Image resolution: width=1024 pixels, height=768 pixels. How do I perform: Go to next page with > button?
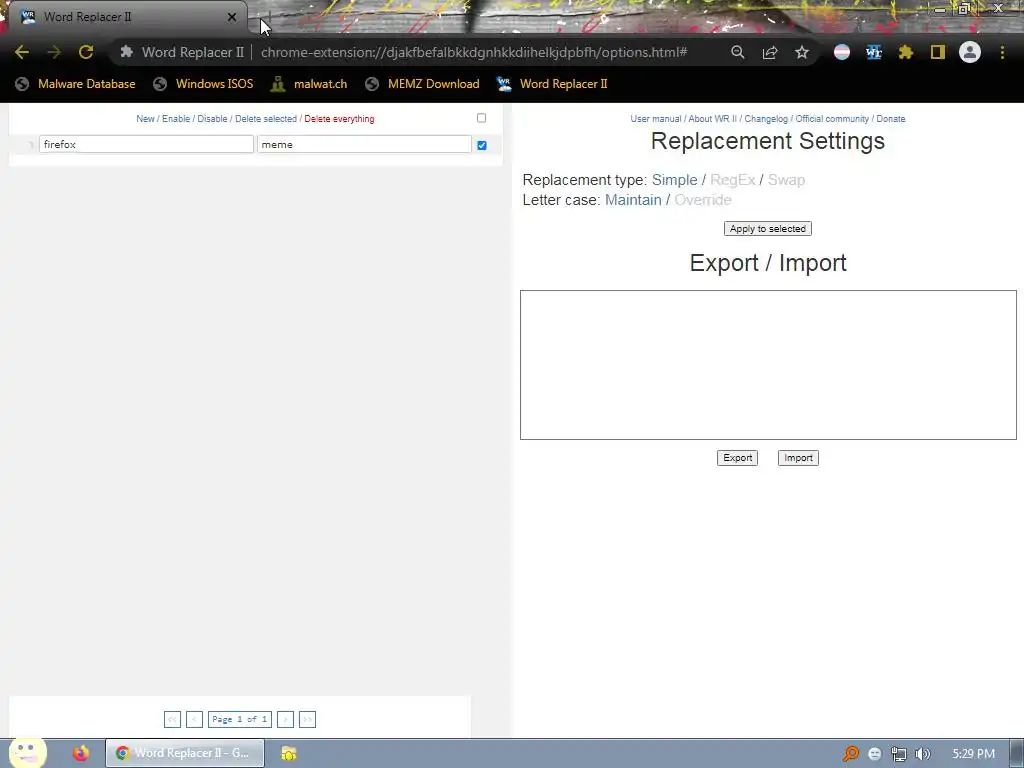coord(285,719)
